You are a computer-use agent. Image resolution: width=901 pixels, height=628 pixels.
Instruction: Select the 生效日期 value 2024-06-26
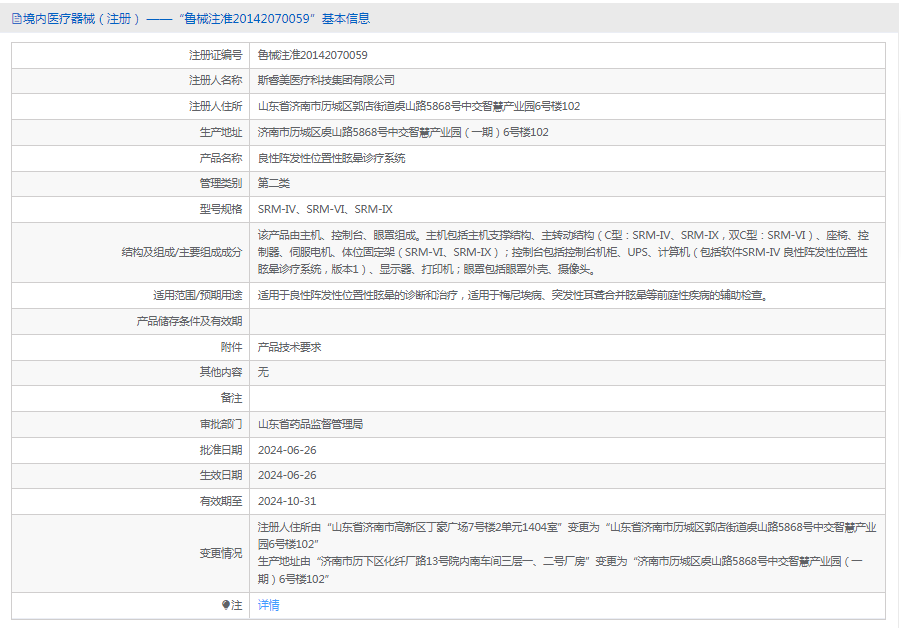pyautogui.click(x=287, y=475)
